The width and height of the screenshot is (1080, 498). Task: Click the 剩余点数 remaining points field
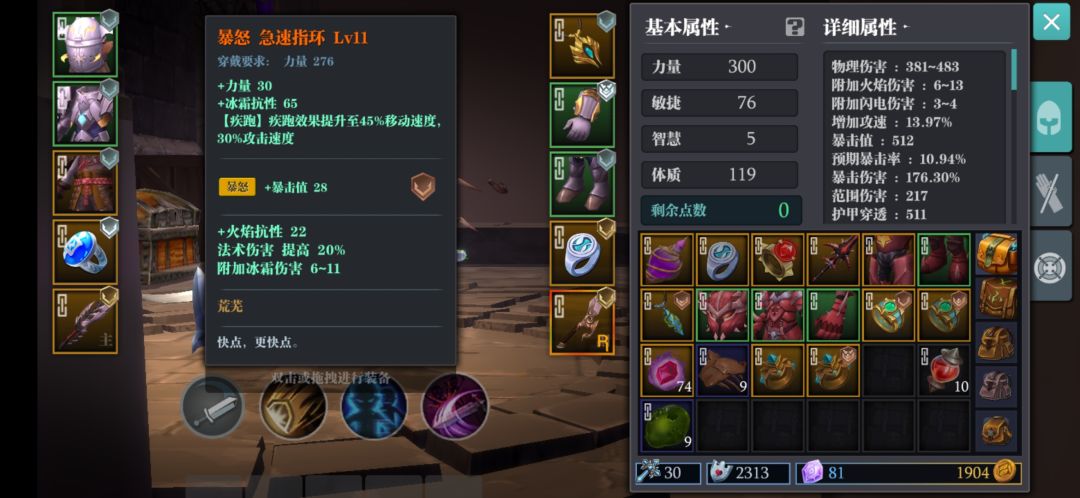(721, 210)
